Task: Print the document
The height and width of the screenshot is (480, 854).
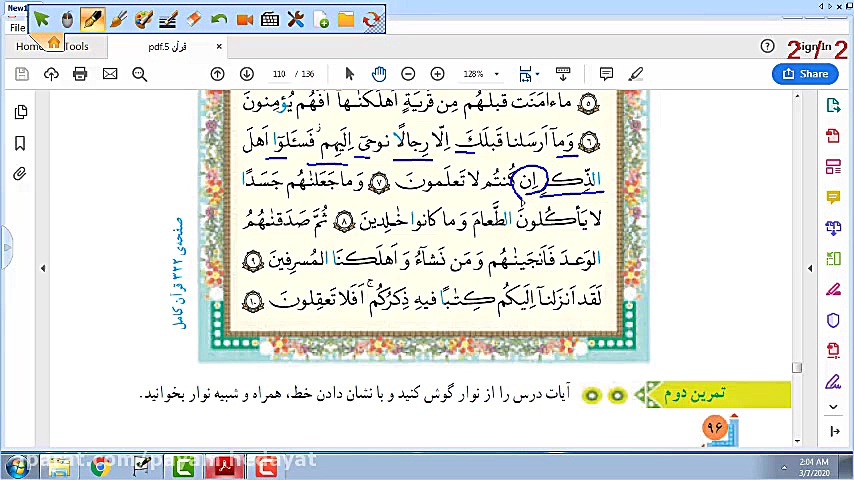Action: click(80, 74)
